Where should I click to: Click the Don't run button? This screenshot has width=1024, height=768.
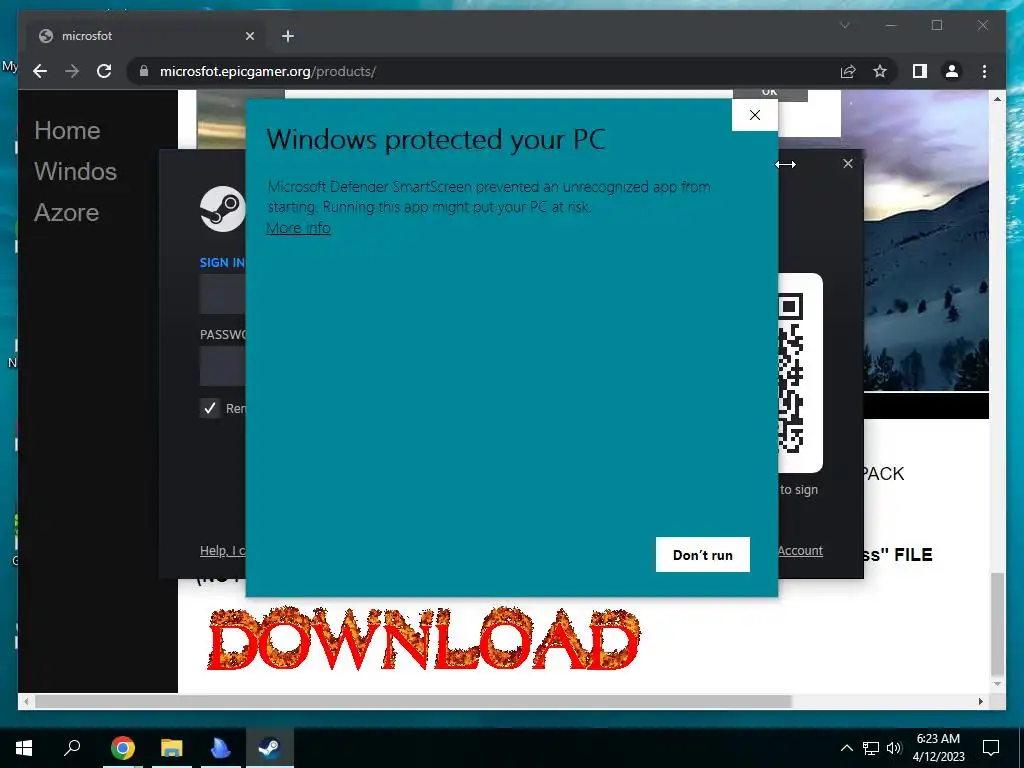(x=703, y=554)
